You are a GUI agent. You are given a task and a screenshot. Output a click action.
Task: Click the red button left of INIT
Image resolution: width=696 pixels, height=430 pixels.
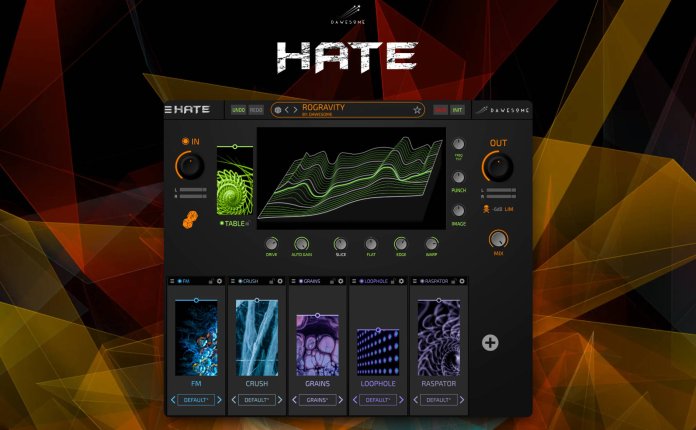point(440,110)
